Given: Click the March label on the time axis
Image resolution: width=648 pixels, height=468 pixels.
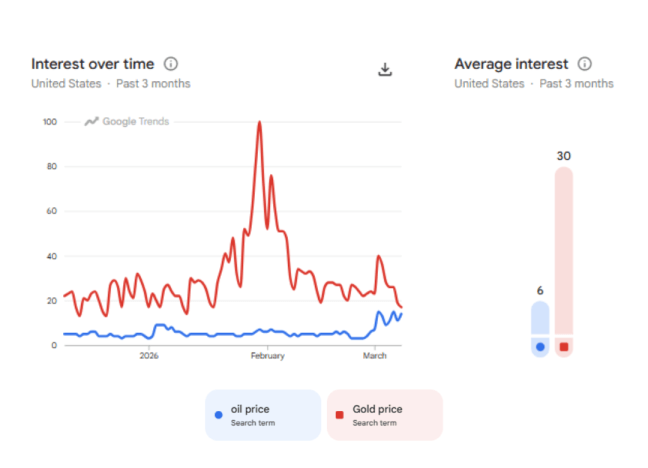Looking at the screenshot, I should pyautogui.click(x=375, y=356).
